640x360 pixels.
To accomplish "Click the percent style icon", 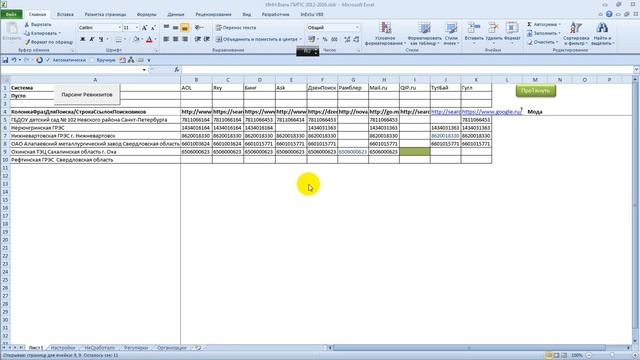I will [x=325, y=39].
